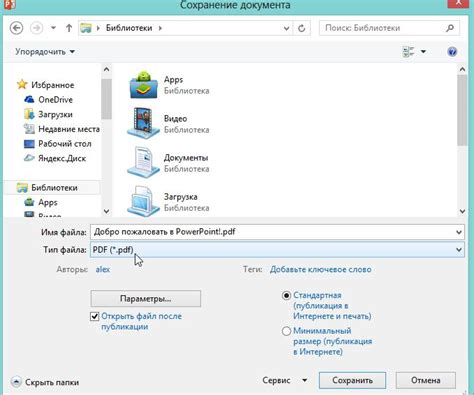Click Скрыть папки to collapse the browser
The image size is (474, 395).
click(46, 382)
